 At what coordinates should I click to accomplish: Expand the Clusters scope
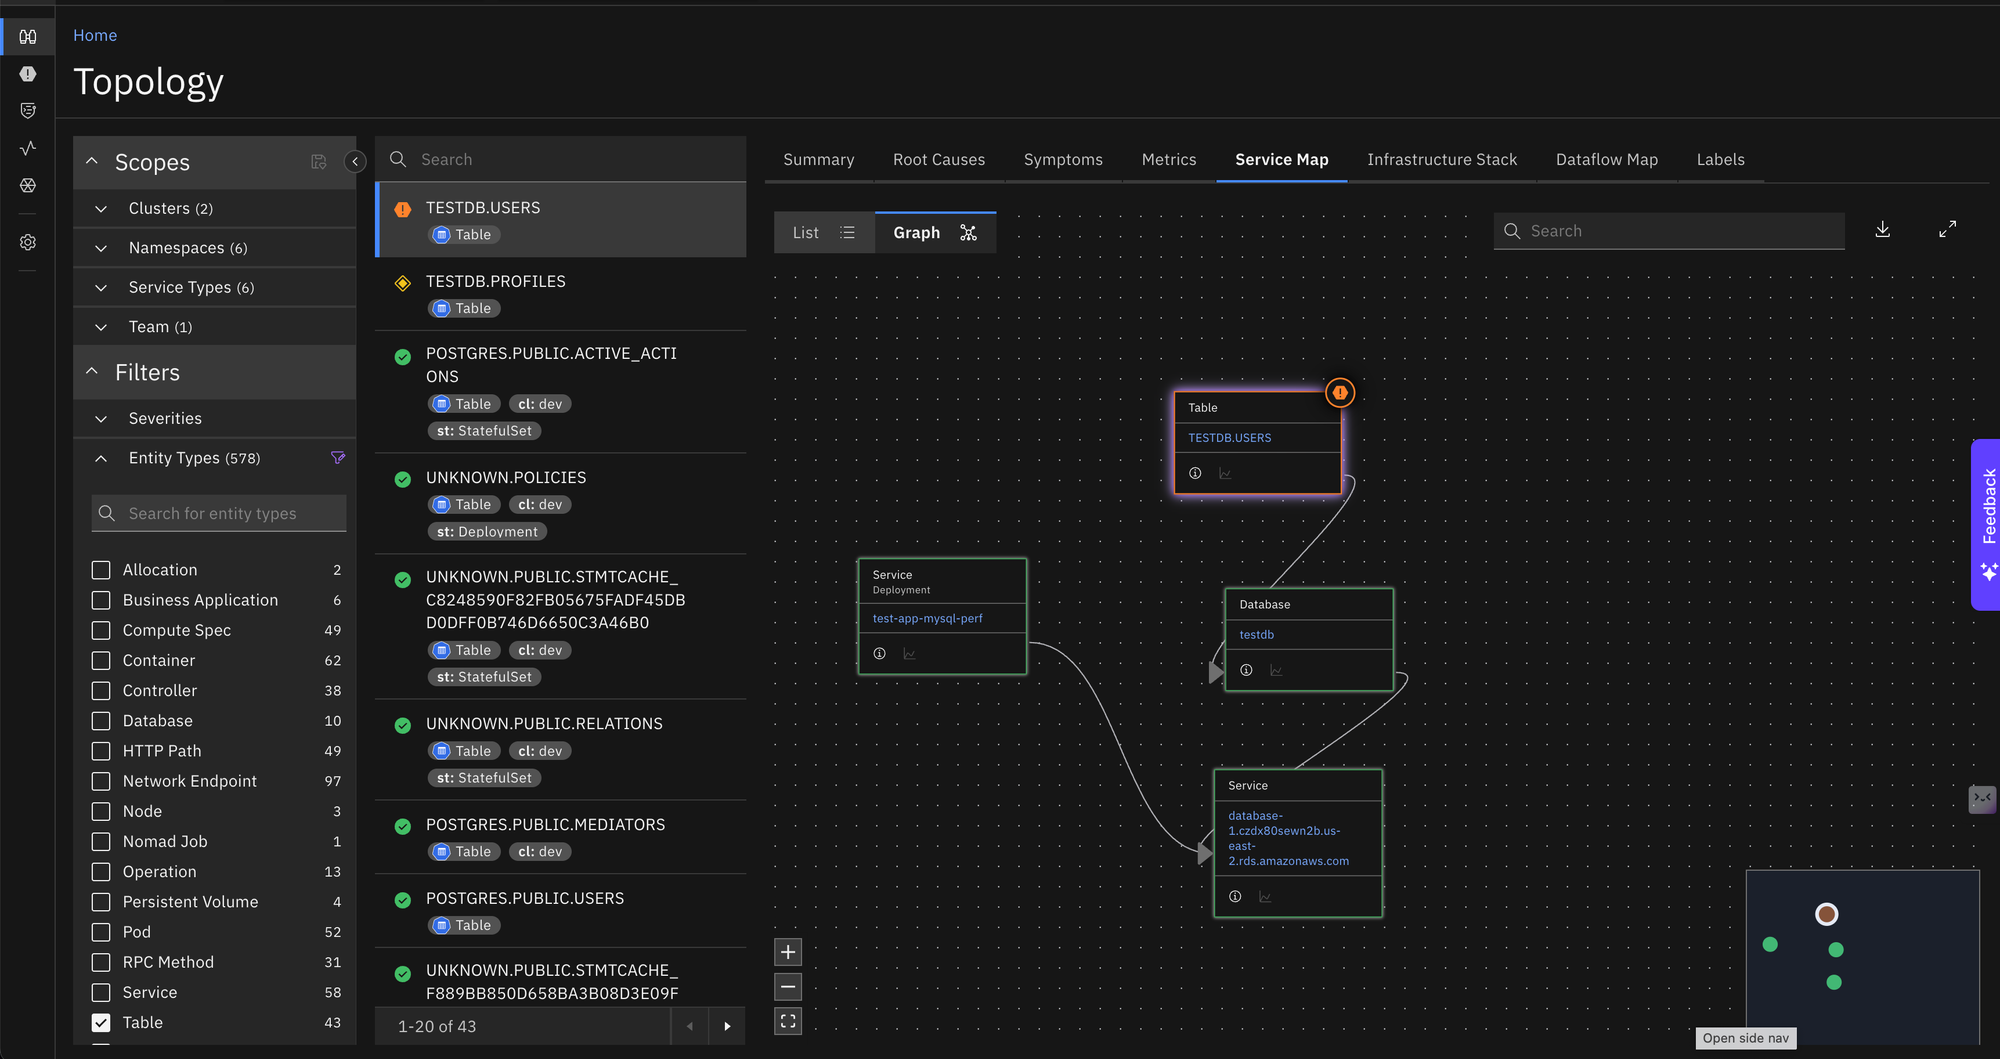(x=101, y=209)
